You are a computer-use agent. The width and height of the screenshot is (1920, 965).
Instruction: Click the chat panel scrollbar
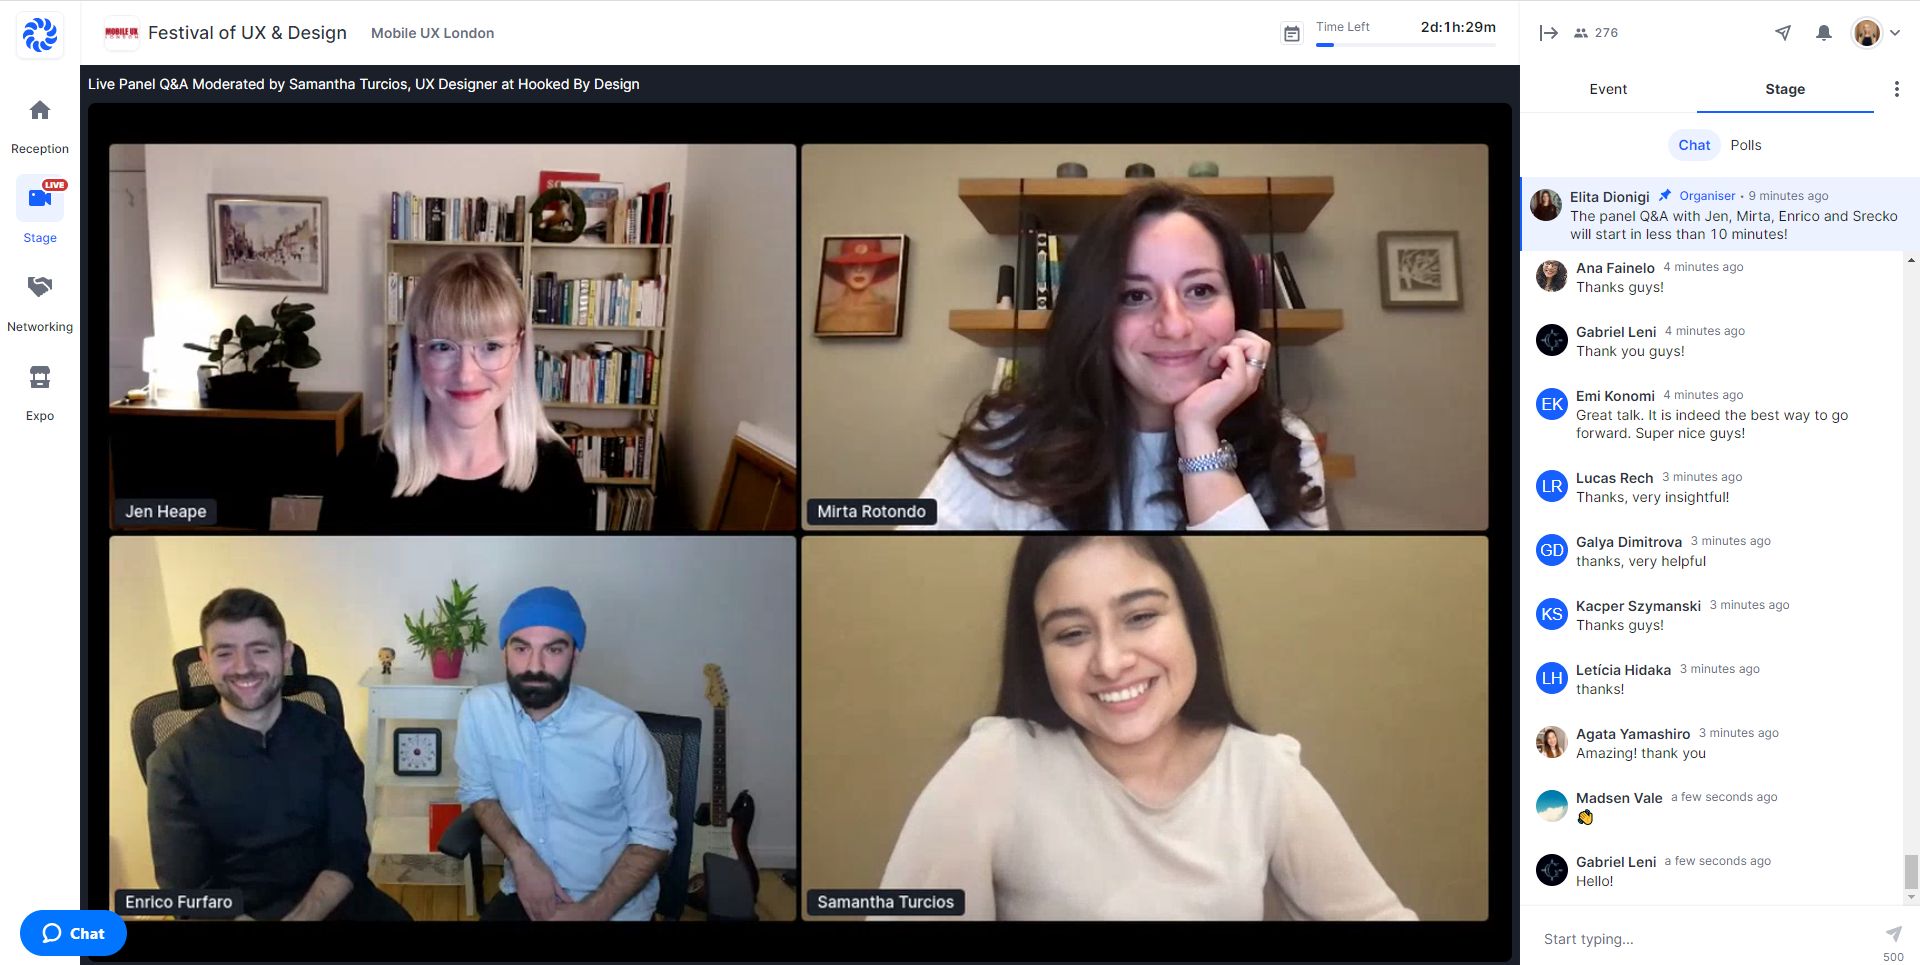1910,871
